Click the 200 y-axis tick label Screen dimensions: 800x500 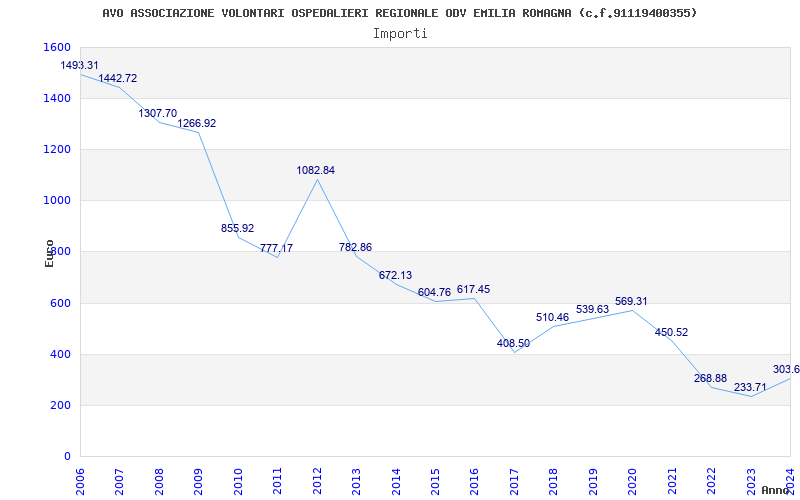[x=60, y=405]
